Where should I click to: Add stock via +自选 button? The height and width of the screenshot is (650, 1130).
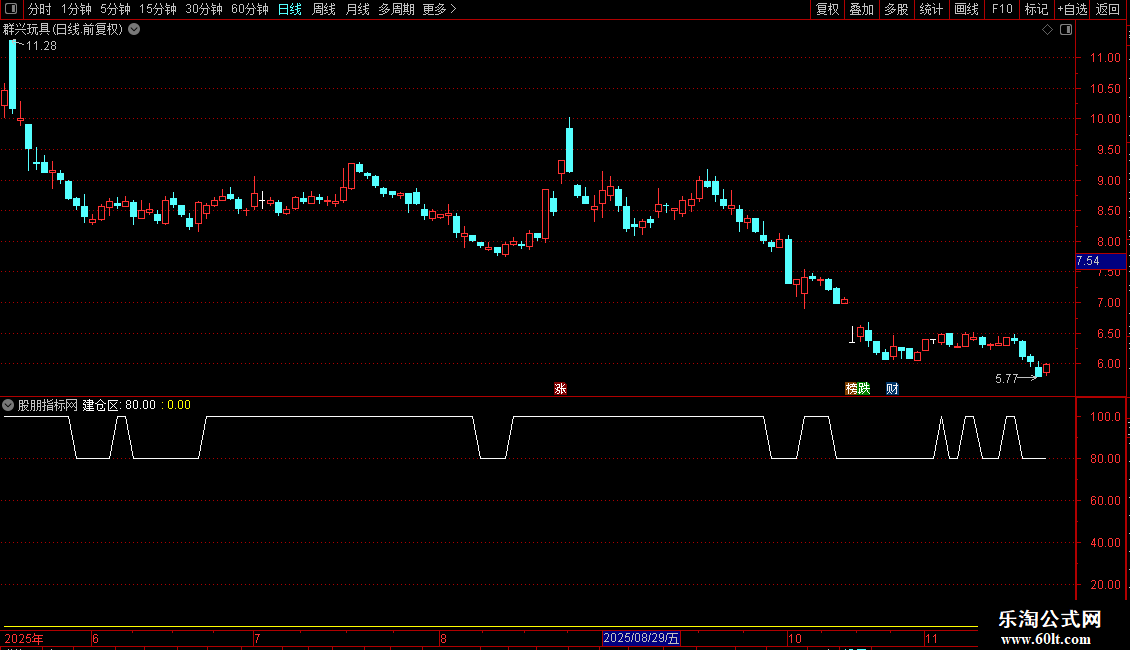[1072, 9]
